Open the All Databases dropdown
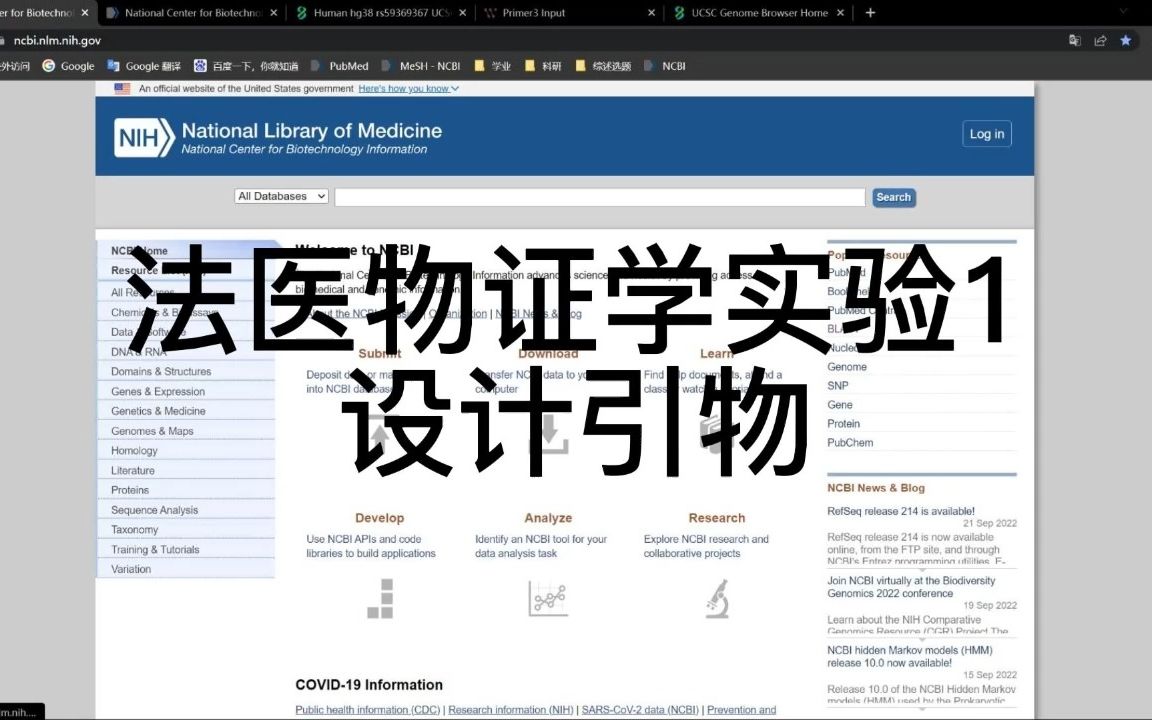 tap(281, 196)
